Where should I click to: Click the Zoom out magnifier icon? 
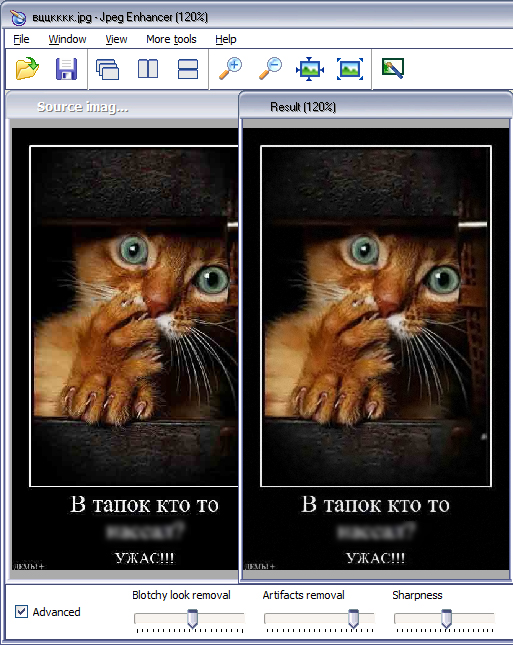[270, 68]
